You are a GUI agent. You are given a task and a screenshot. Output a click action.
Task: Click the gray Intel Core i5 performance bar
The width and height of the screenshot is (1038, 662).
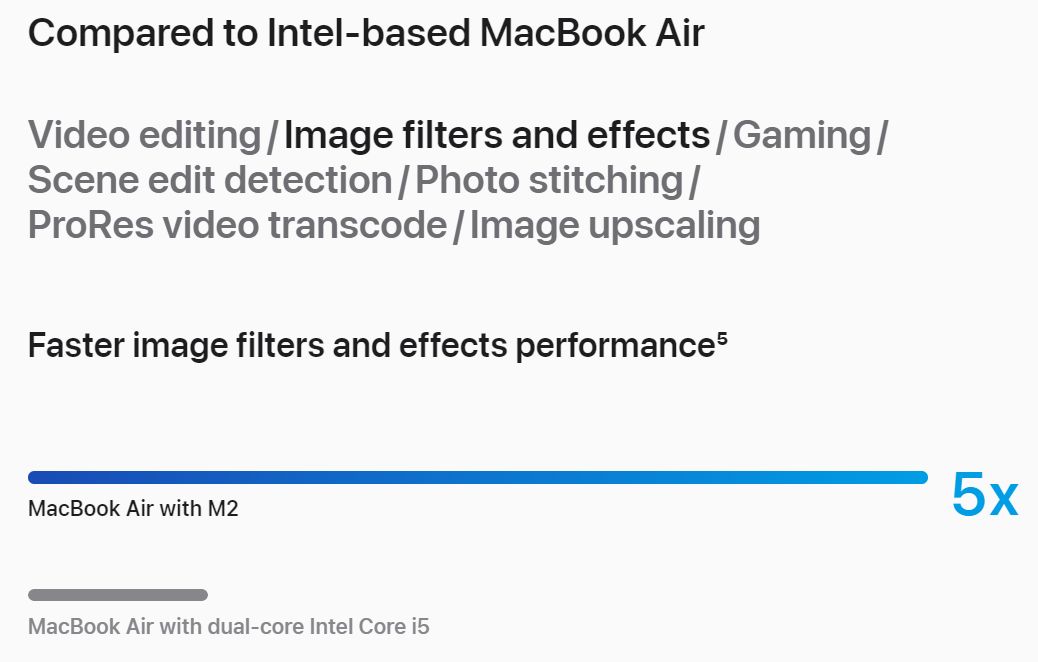(118, 595)
